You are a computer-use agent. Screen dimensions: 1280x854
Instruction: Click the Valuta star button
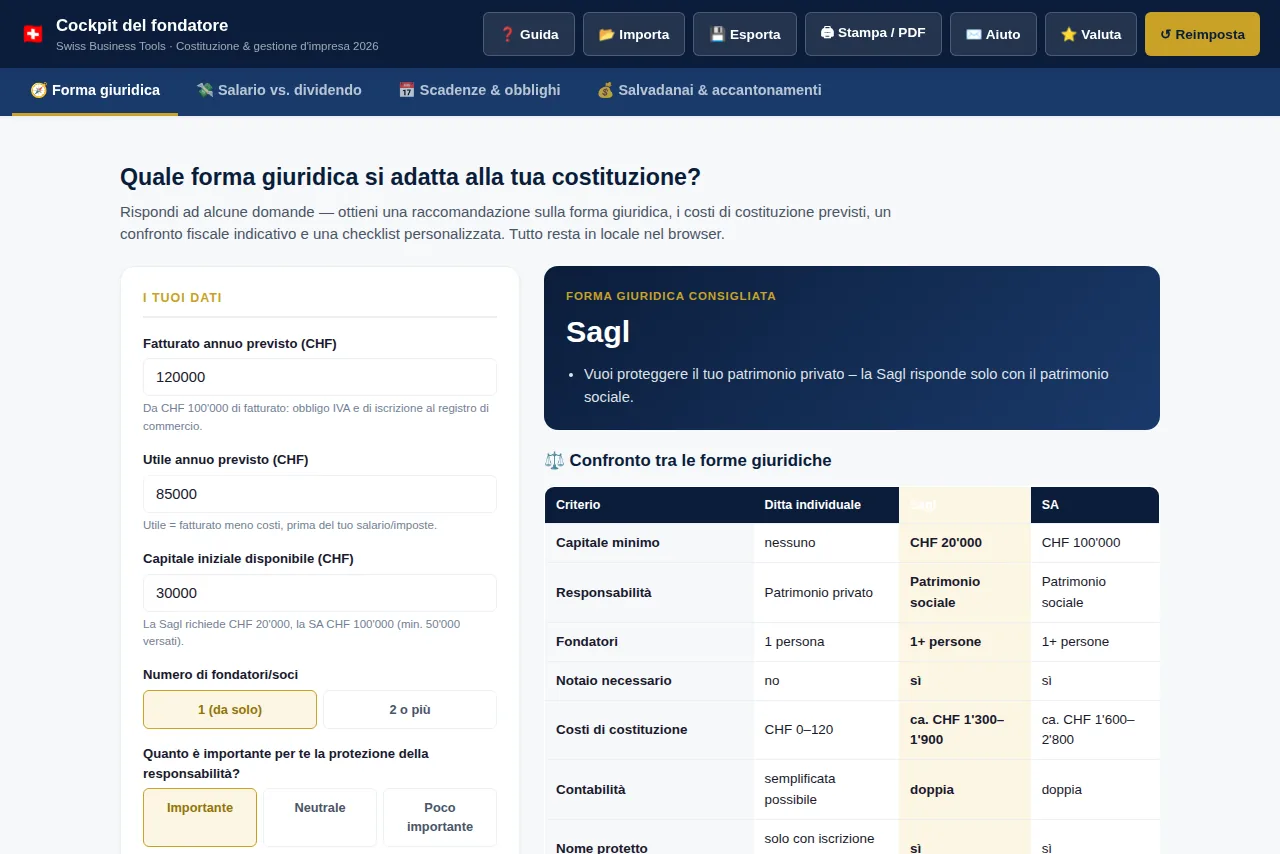point(1091,34)
